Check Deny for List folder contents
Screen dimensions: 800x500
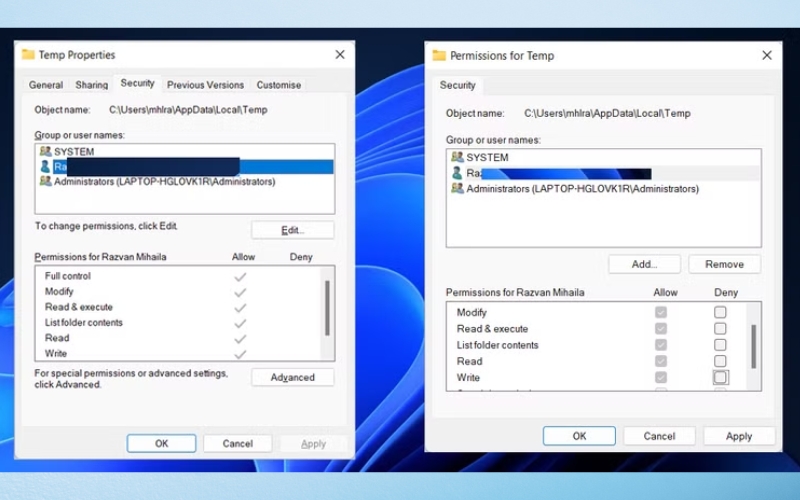tap(720, 345)
